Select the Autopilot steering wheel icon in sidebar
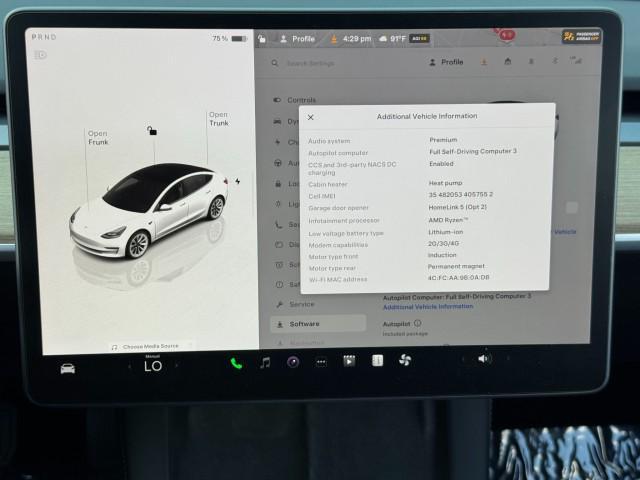Image resolution: width=640 pixels, height=480 pixels. 278,163
